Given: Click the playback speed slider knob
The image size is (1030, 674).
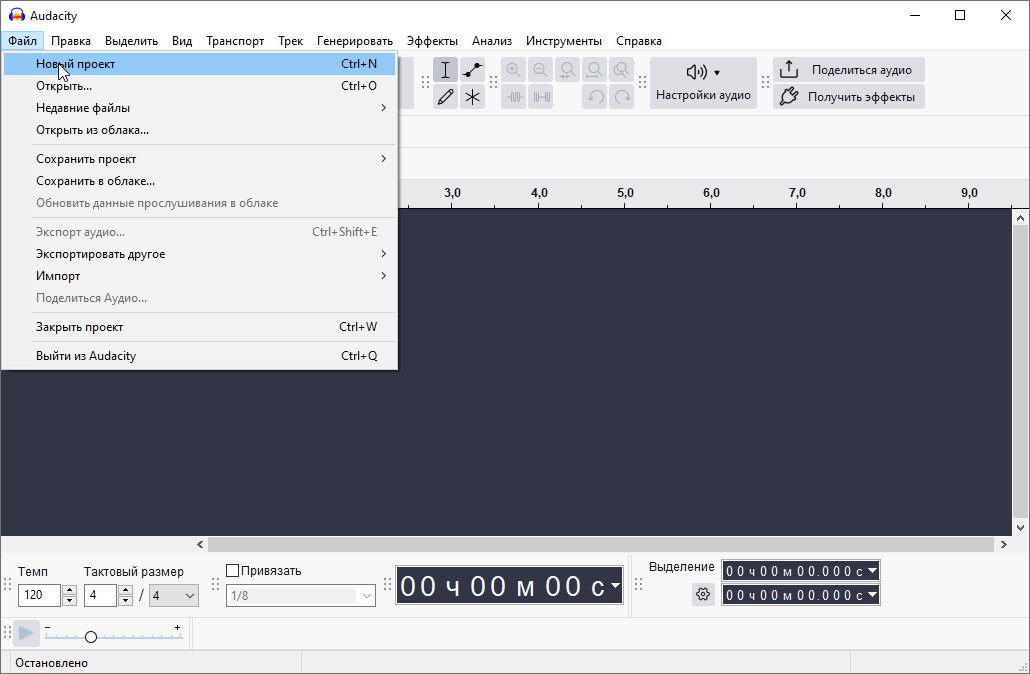Looking at the screenshot, I should click(91, 637).
